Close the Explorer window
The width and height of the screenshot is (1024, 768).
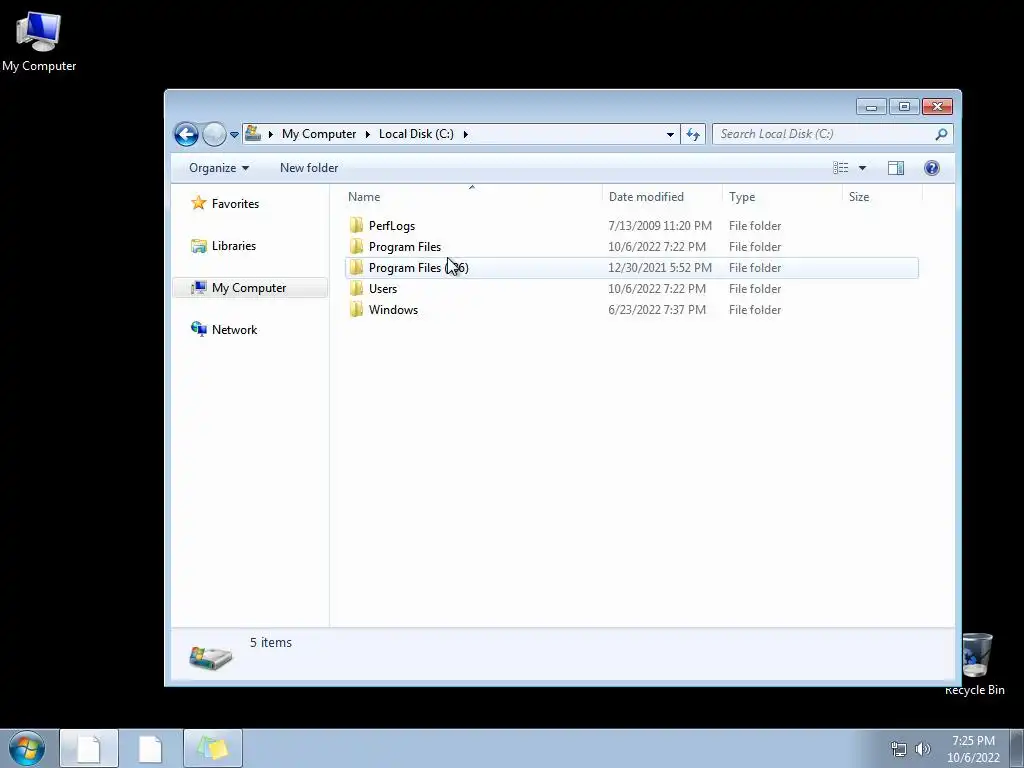coord(938,106)
